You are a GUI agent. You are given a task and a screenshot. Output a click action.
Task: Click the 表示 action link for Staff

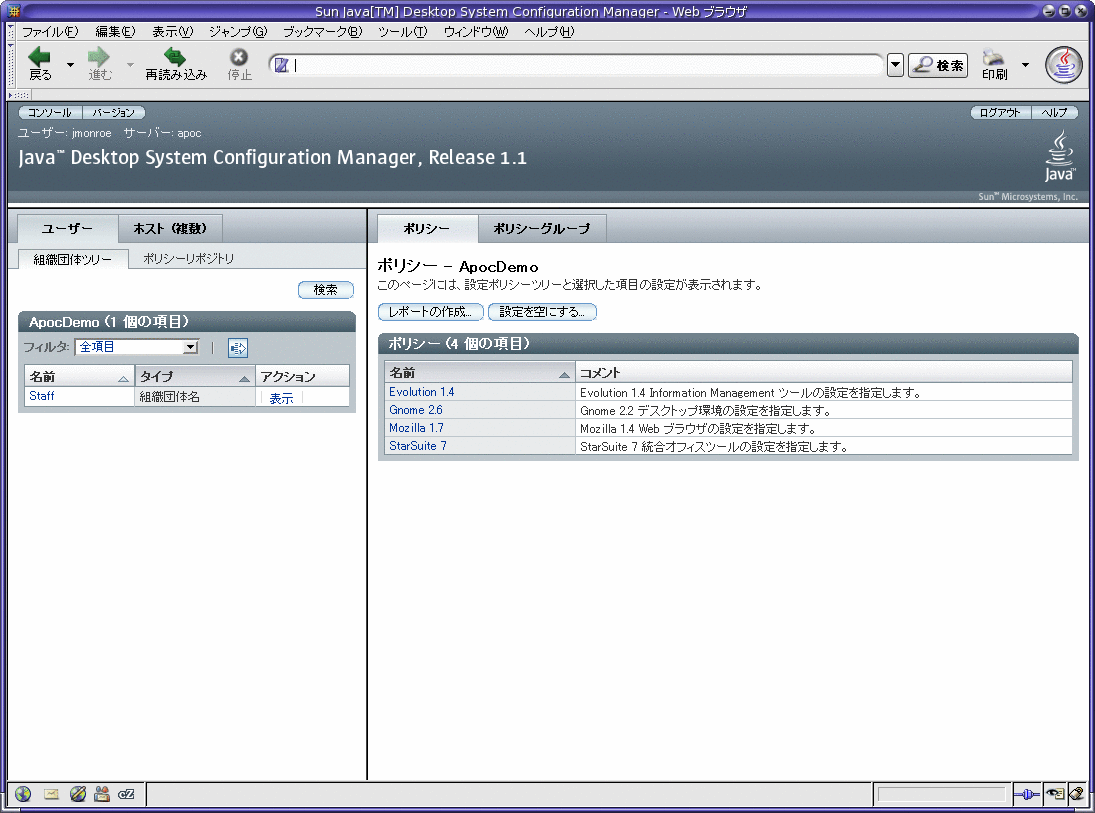pyautogui.click(x=281, y=398)
